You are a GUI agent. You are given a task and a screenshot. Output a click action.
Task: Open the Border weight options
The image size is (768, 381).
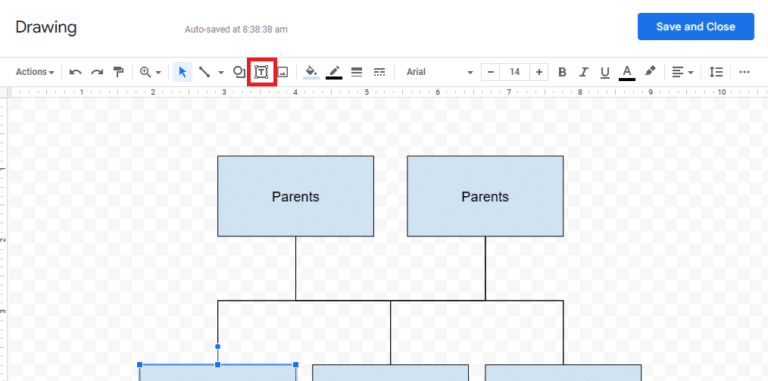tap(357, 72)
